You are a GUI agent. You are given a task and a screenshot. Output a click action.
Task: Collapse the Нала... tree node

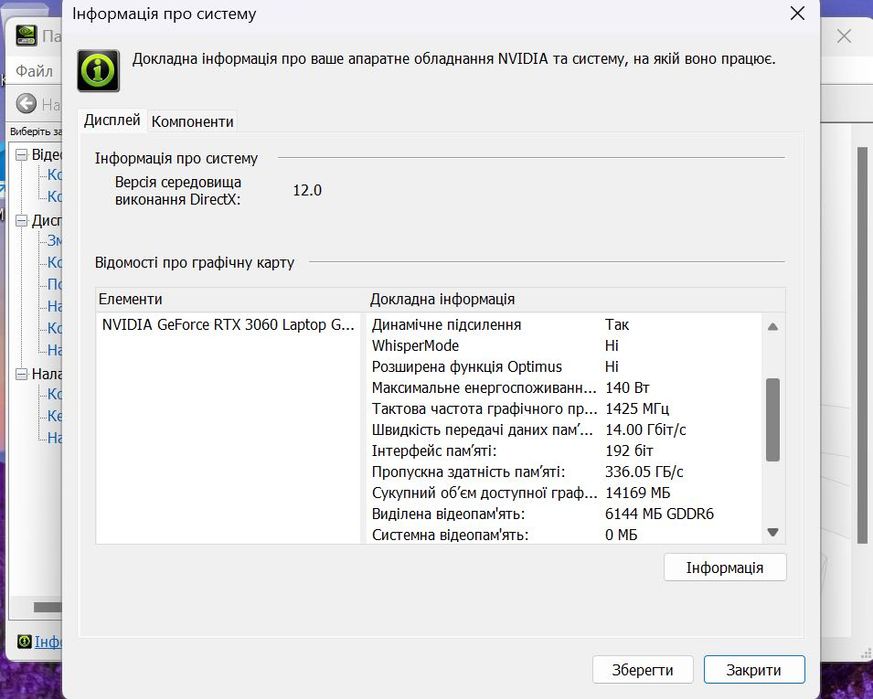tap(21, 374)
